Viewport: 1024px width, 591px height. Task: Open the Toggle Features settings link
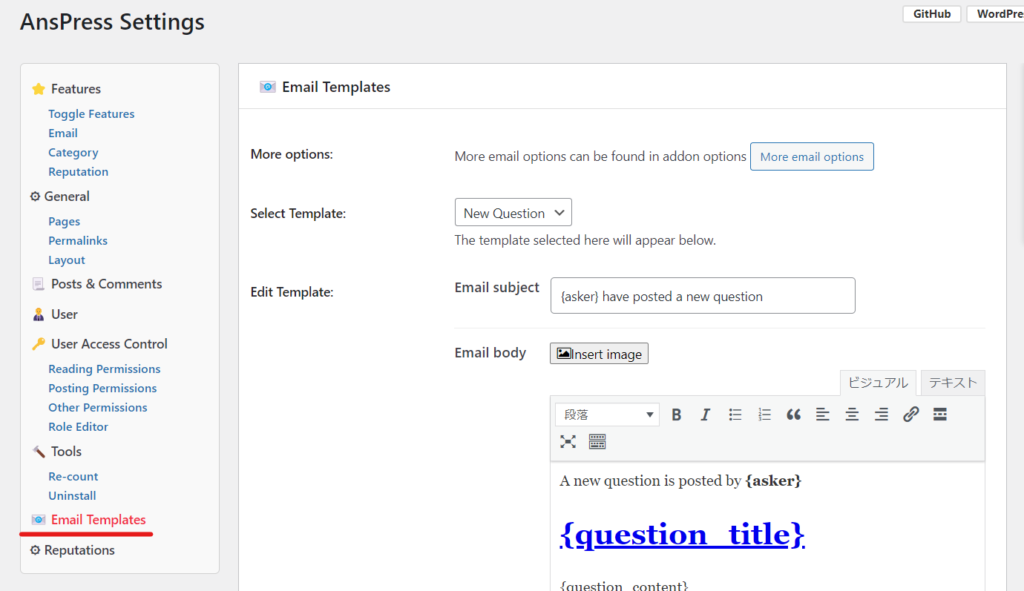(91, 114)
